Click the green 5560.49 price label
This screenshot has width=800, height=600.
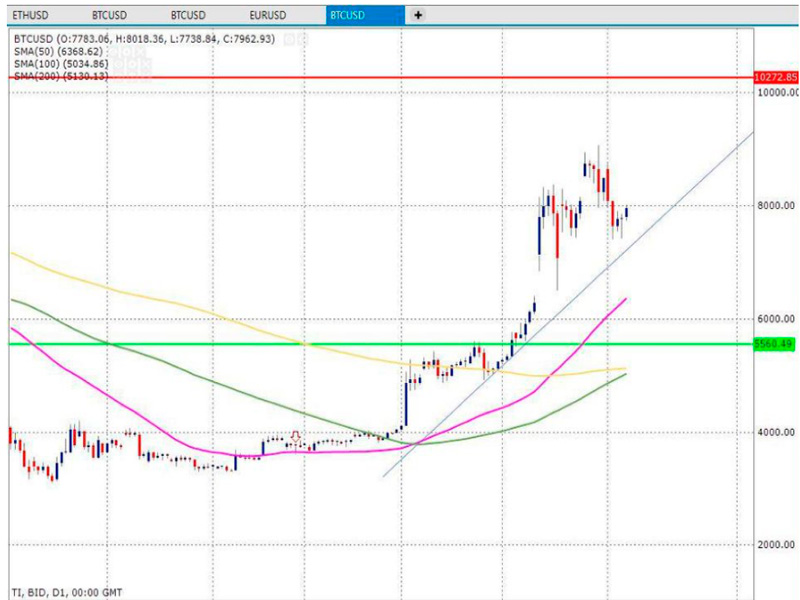(x=774, y=344)
